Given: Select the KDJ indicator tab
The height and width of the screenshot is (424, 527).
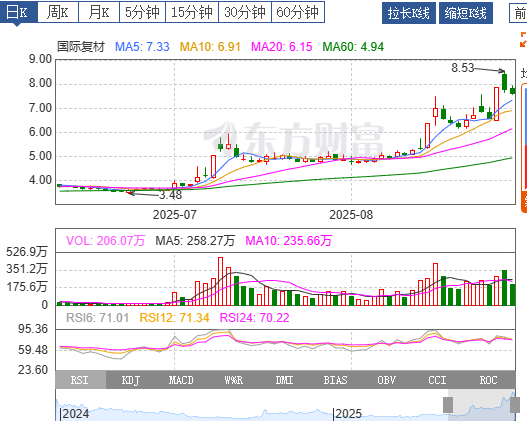Looking at the screenshot, I should [x=131, y=380].
